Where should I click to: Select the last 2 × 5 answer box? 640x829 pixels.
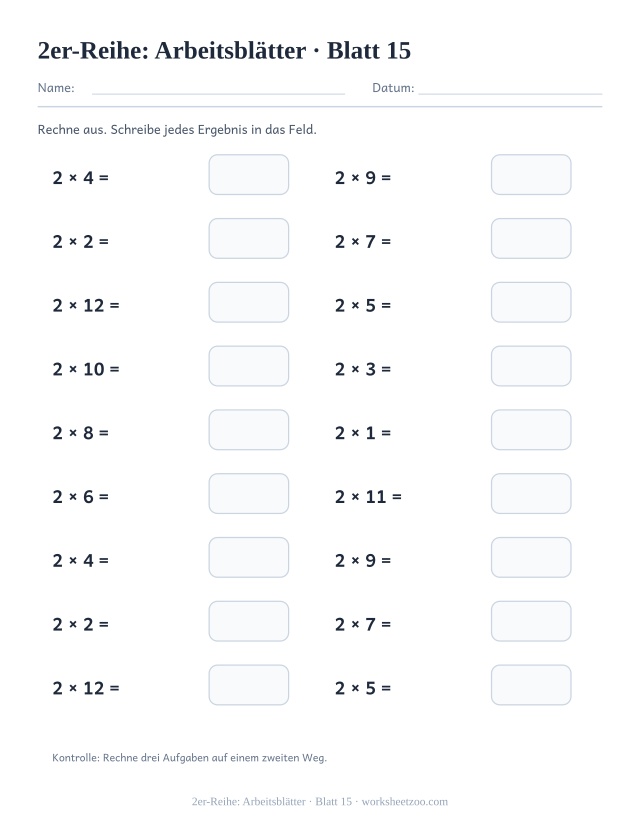(531, 685)
